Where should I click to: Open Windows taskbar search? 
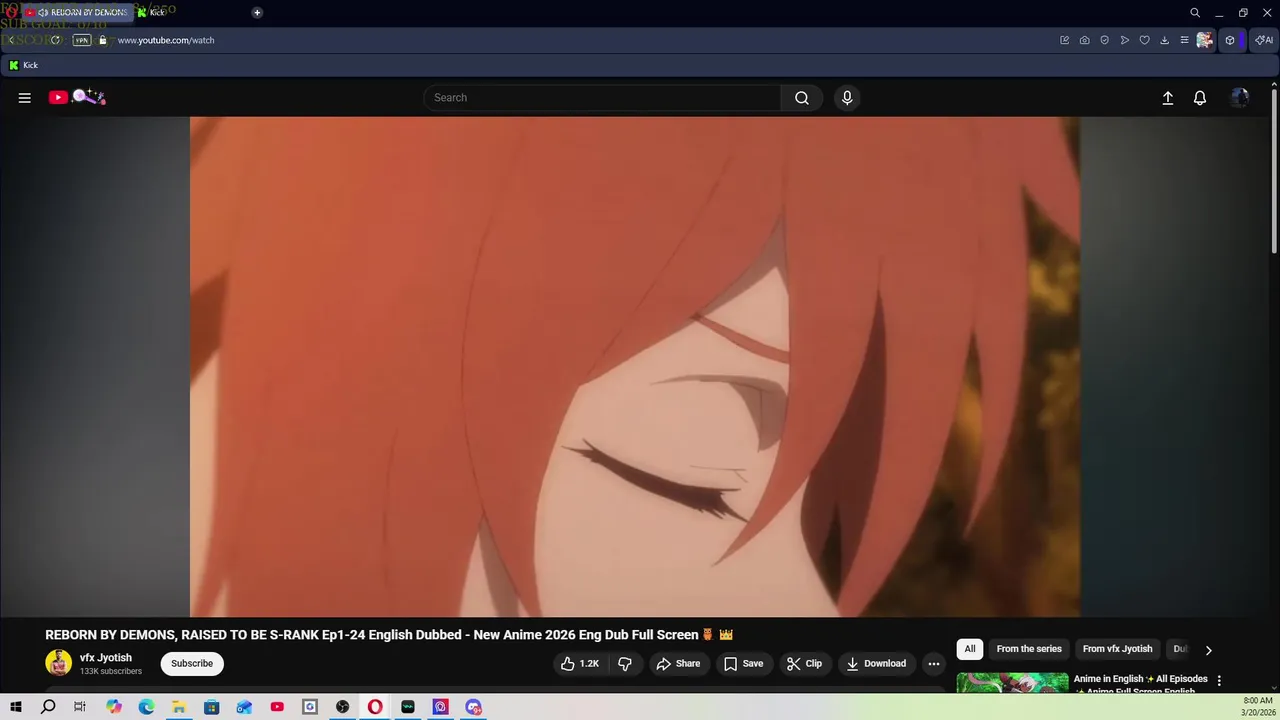(48, 707)
